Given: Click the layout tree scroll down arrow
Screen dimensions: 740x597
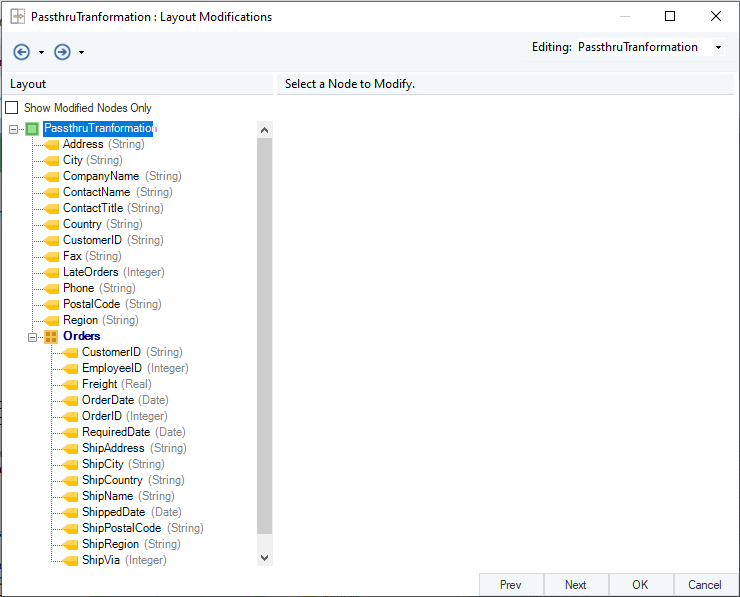Looking at the screenshot, I should pyautogui.click(x=264, y=557).
